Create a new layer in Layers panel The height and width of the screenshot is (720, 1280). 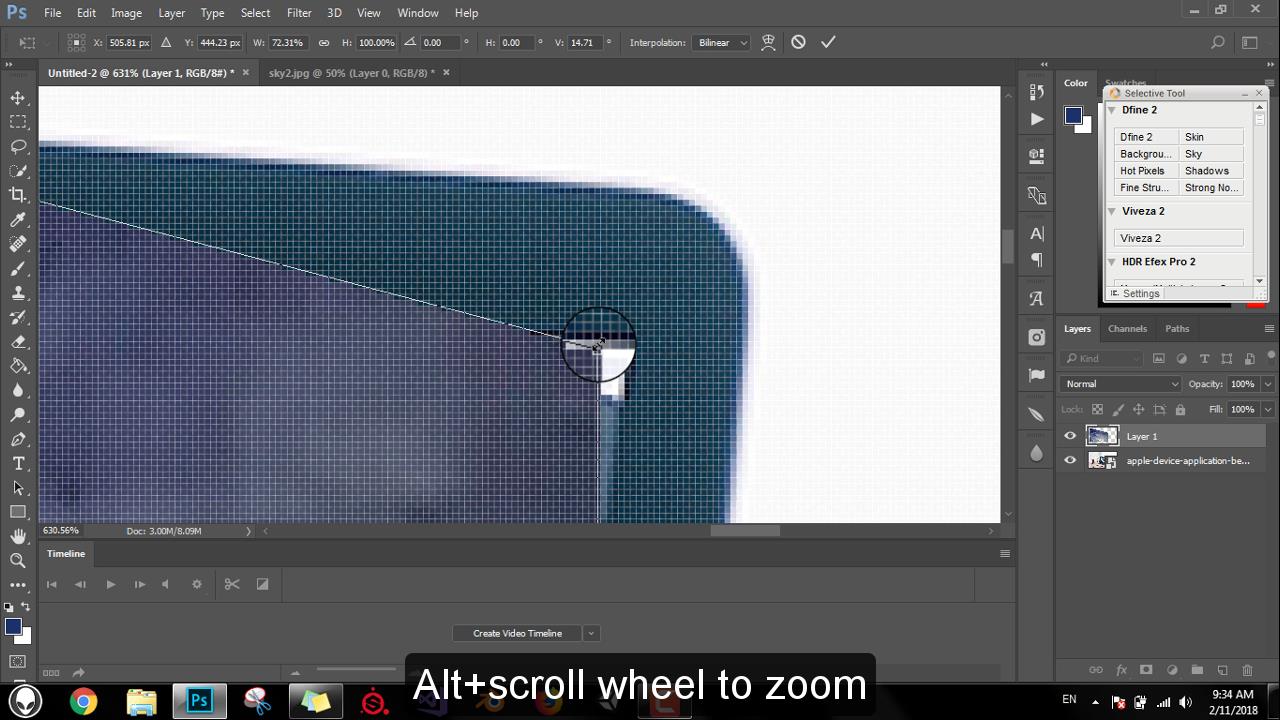pos(1222,670)
